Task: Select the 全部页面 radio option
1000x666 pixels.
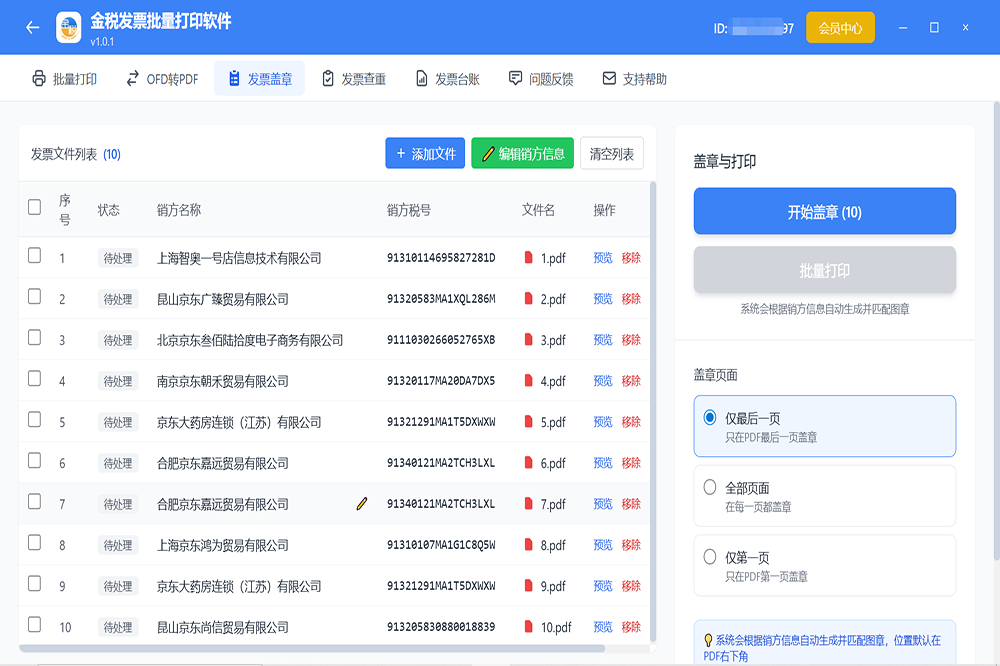Action: [x=710, y=488]
